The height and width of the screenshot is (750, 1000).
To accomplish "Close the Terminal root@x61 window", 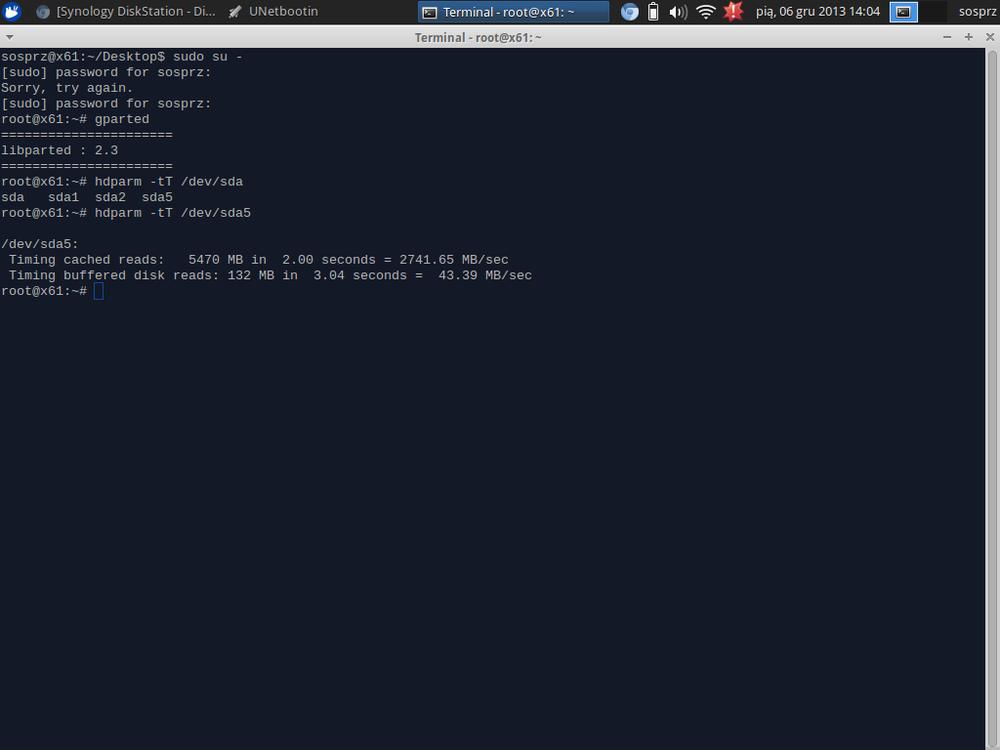I will point(990,37).
